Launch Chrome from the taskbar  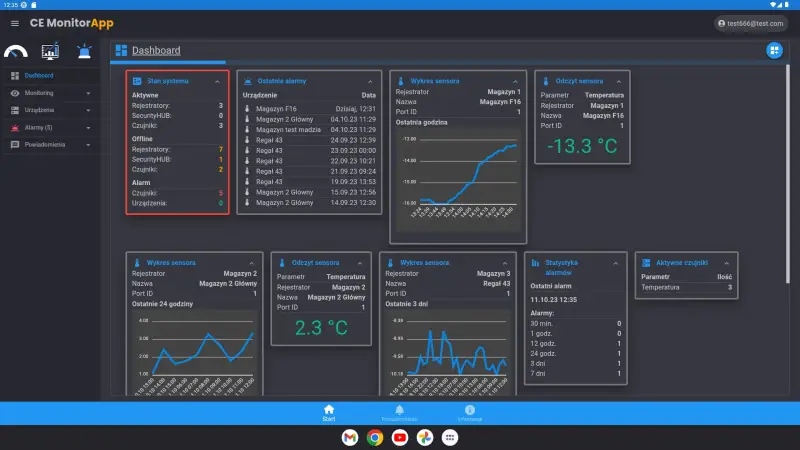pos(375,437)
